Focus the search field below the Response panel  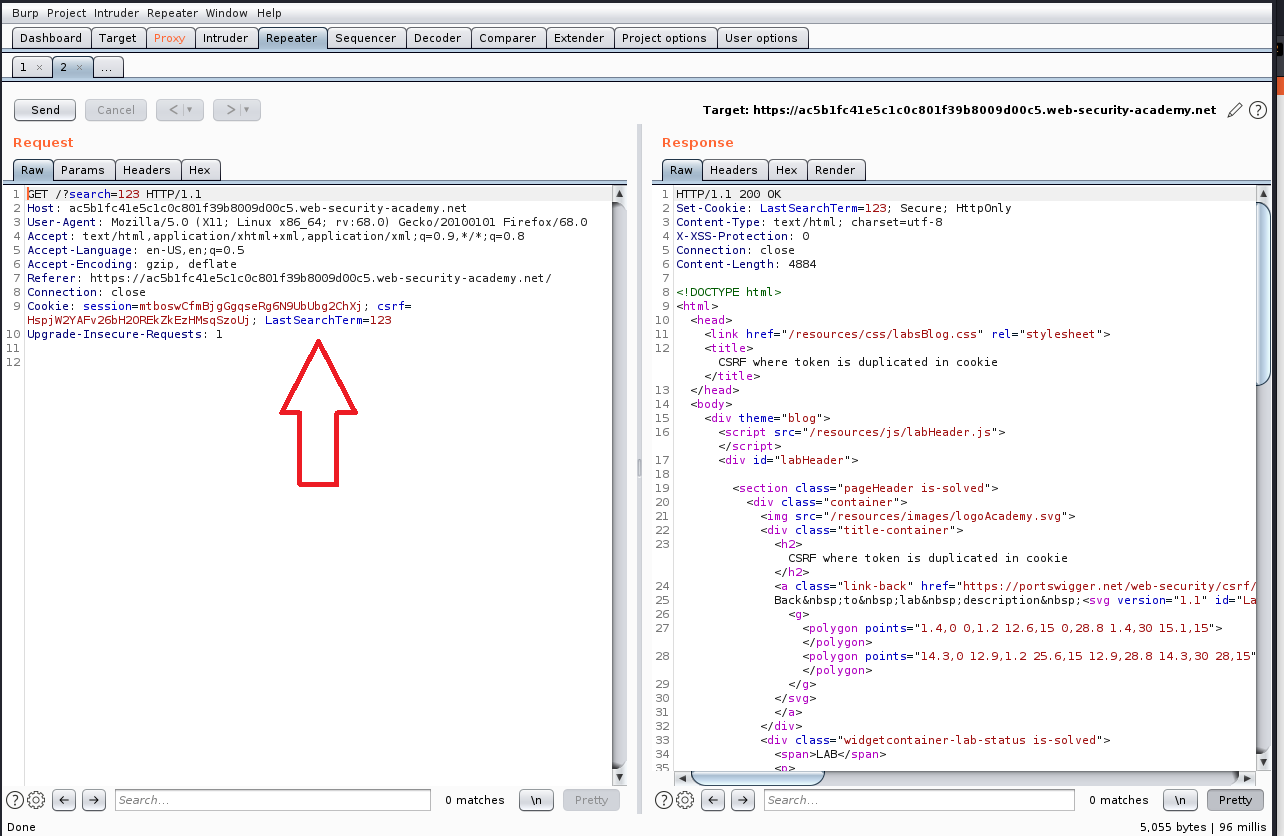coord(920,800)
